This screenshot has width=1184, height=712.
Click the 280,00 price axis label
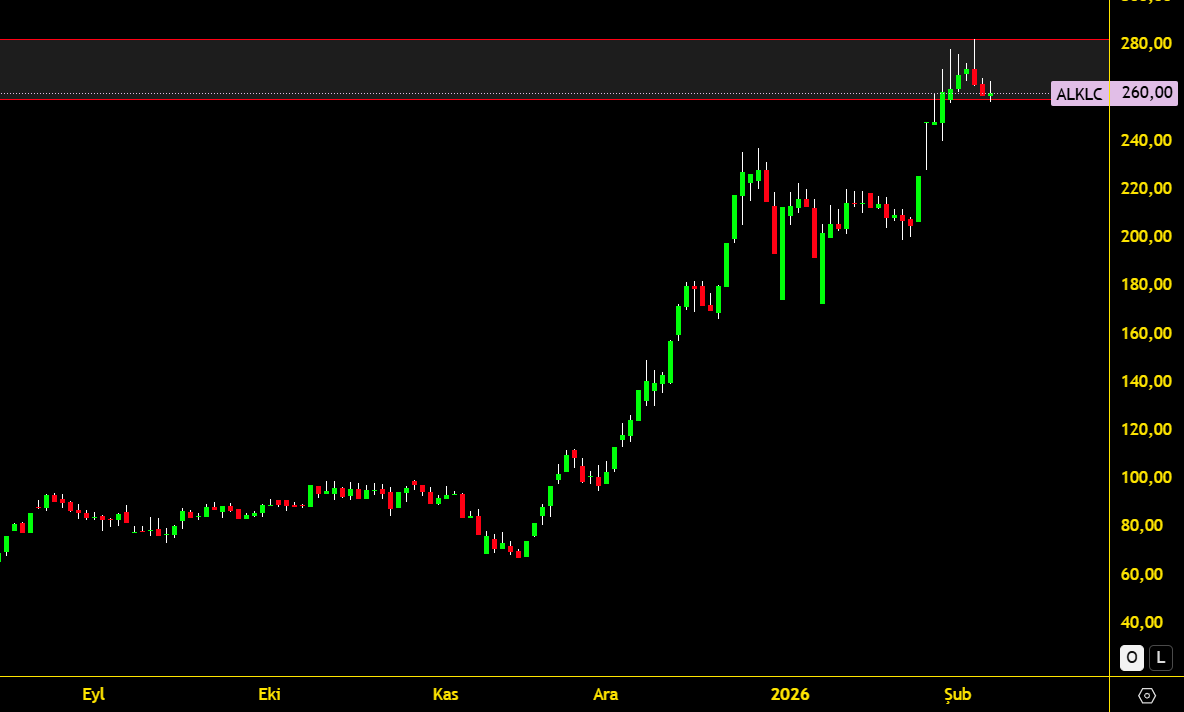(x=1146, y=43)
